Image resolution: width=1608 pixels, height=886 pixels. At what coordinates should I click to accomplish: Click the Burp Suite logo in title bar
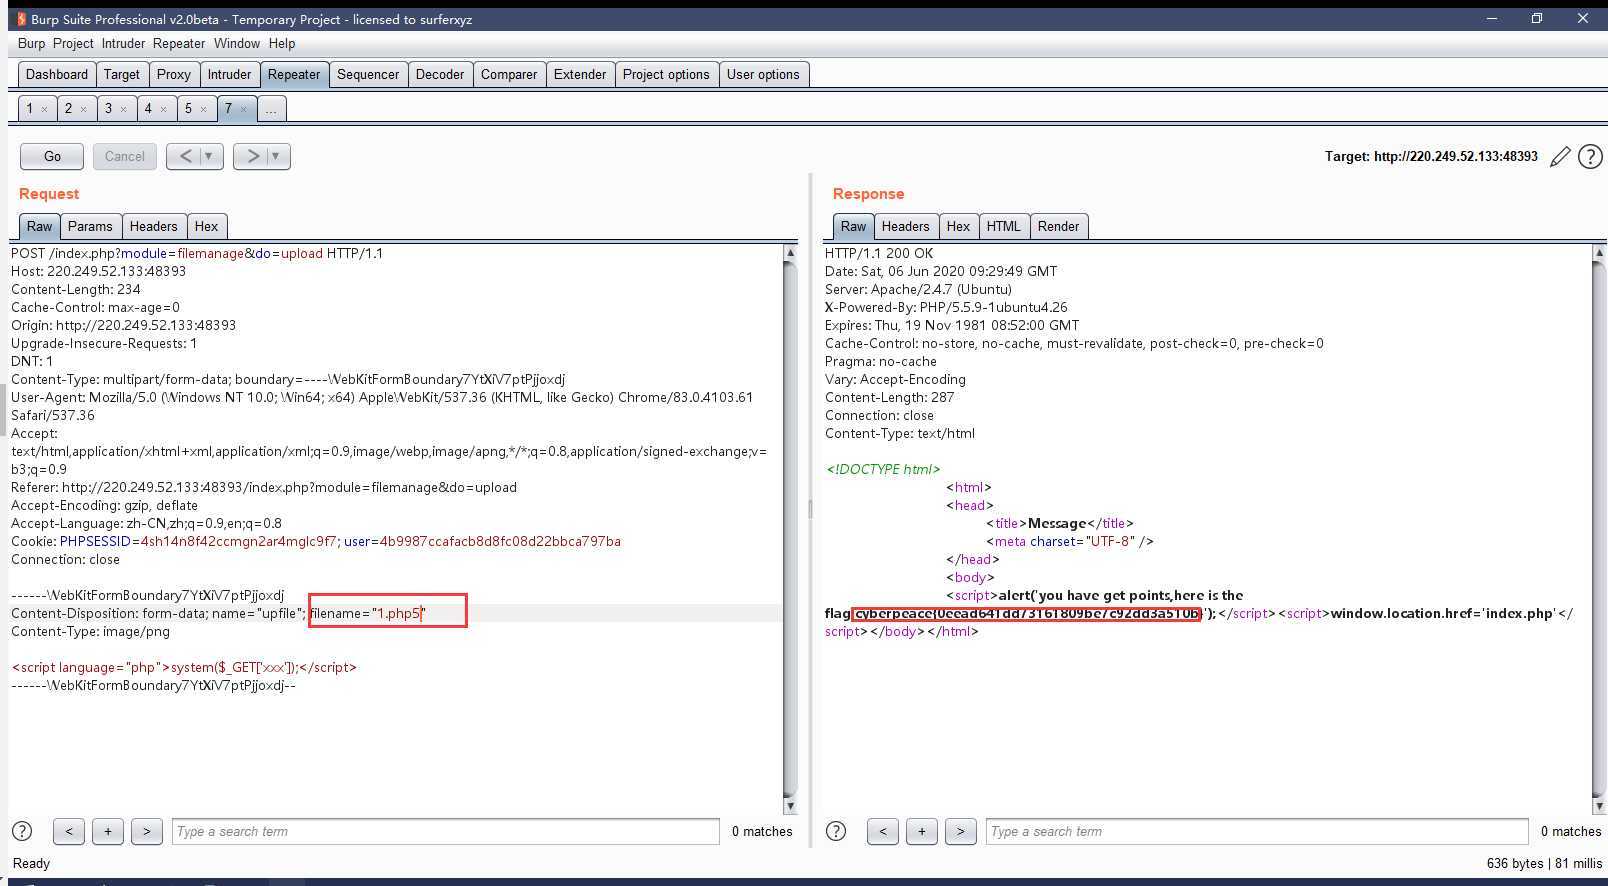coord(21,19)
